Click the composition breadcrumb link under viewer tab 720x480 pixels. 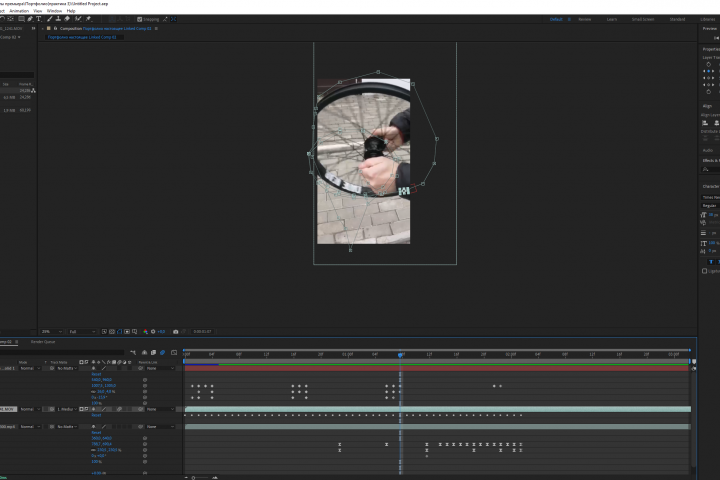(x=82, y=37)
